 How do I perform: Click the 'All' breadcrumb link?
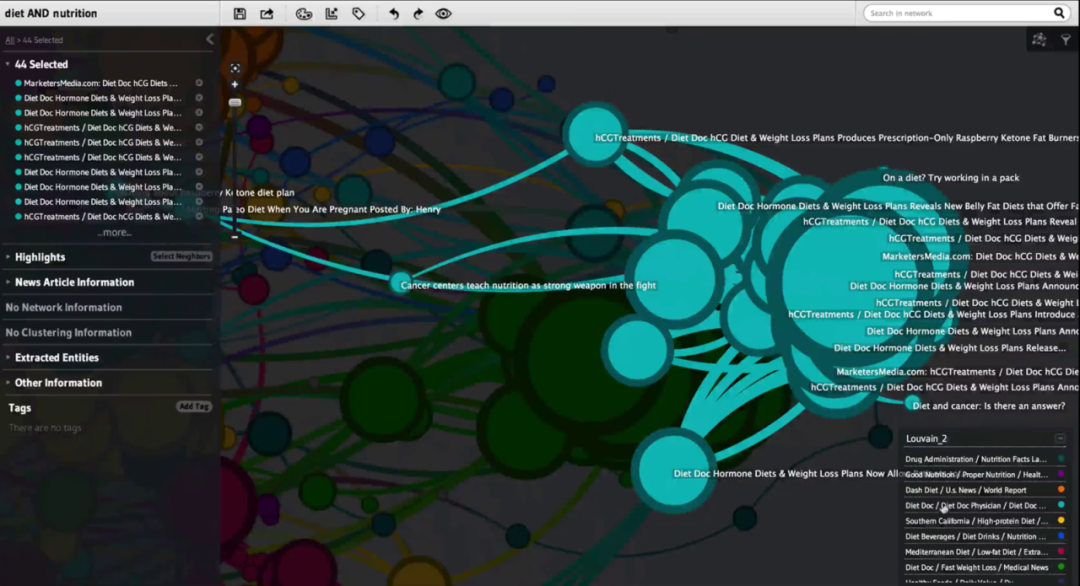point(10,40)
